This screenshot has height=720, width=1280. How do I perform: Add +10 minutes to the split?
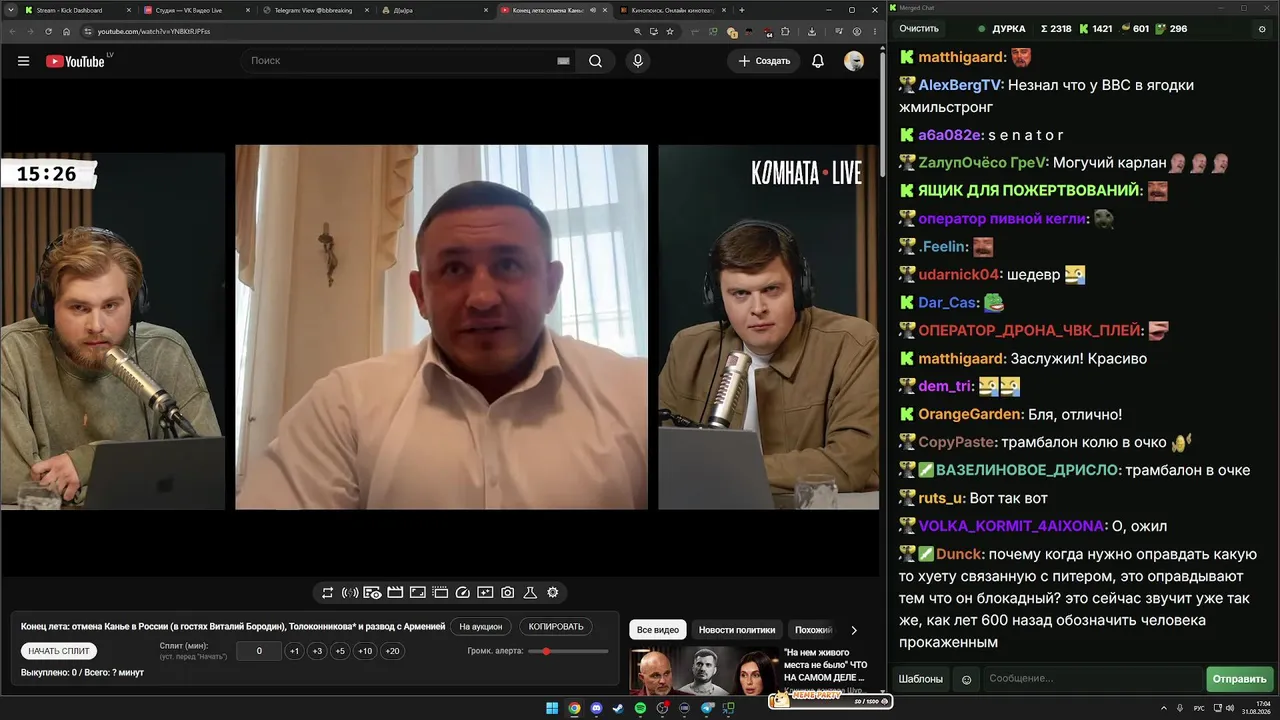pyautogui.click(x=365, y=651)
